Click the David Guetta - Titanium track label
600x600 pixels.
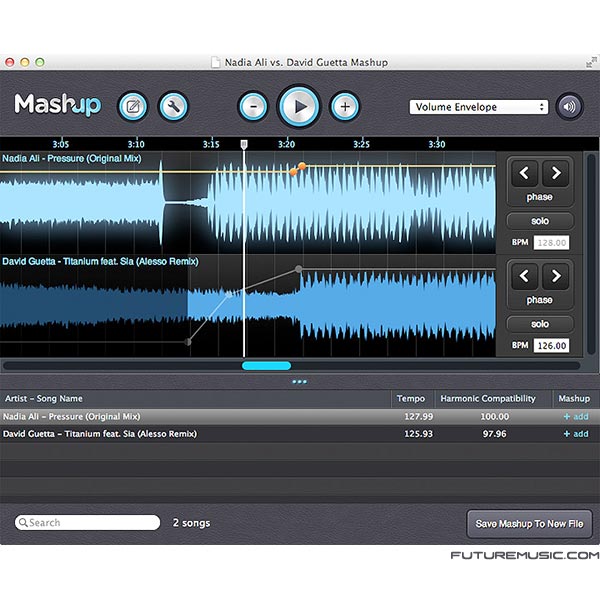point(100,261)
